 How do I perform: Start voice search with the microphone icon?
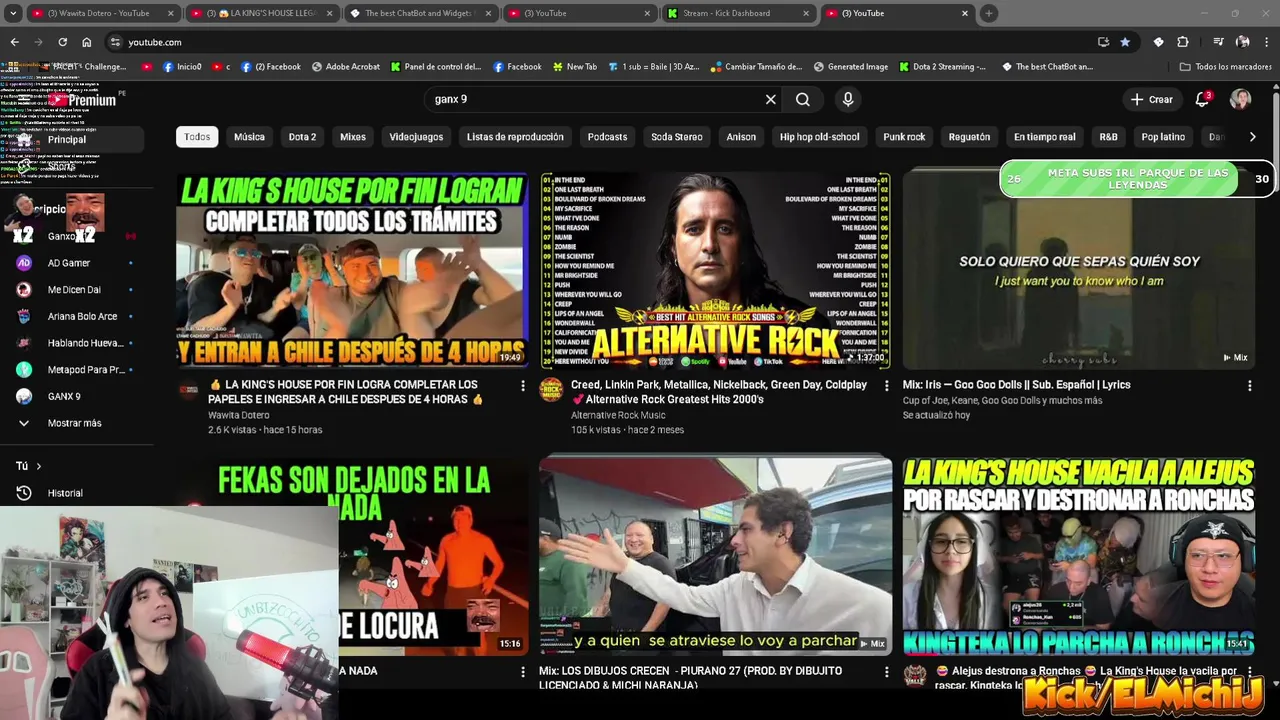tap(848, 99)
